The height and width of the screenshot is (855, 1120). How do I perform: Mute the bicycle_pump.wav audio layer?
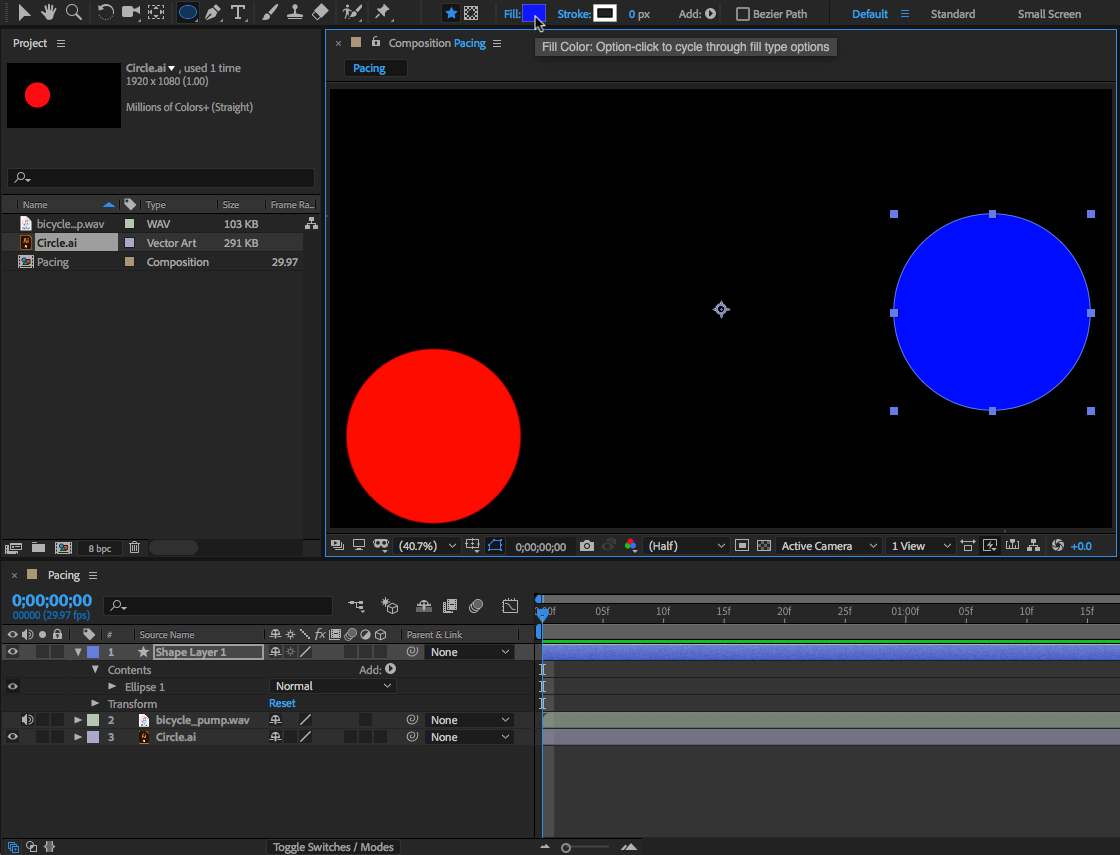click(28, 720)
